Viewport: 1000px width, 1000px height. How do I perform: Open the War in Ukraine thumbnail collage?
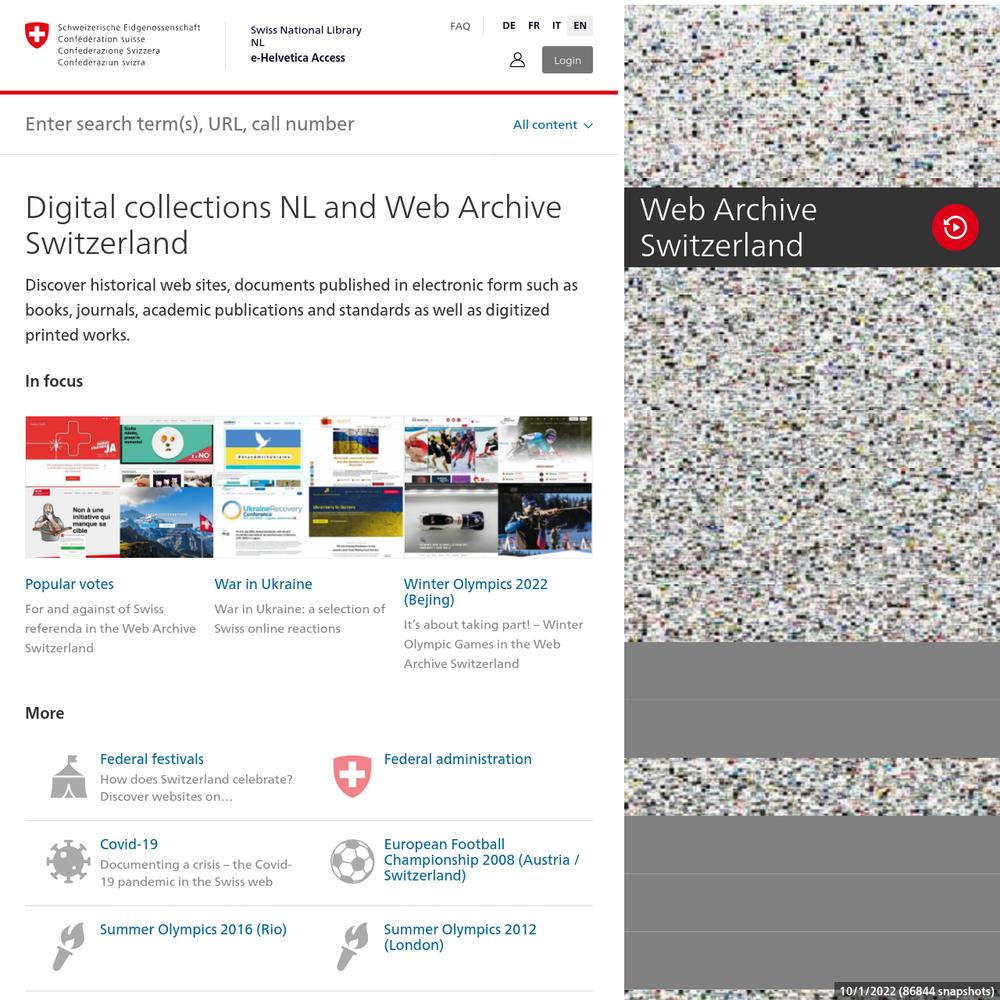[x=309, y=487]
